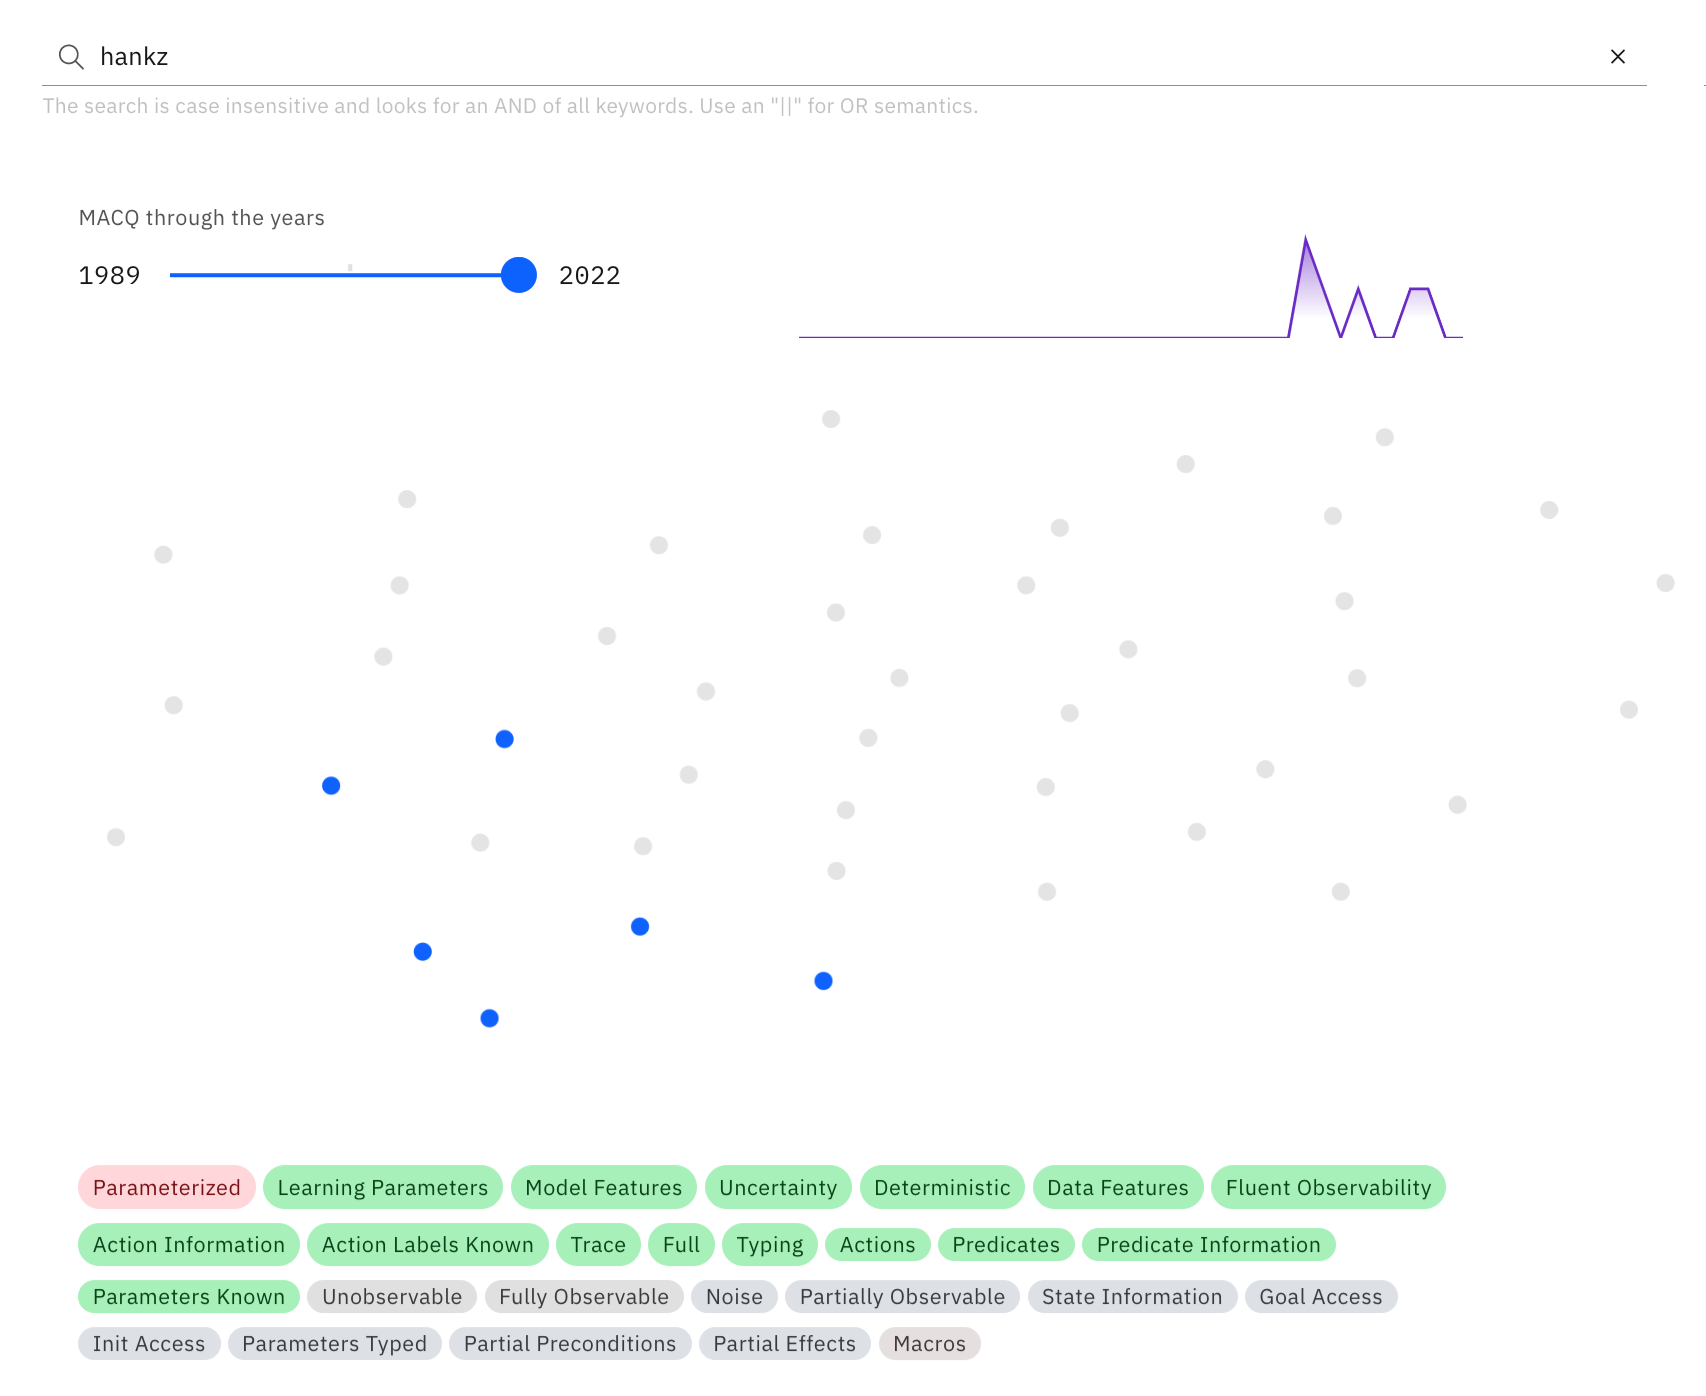Image resolution: width=1706 pixels, height=1396 pixels.
Task: Toggle the Deterministic tag
Action: pyautogui.click(x=942, y=1188)
